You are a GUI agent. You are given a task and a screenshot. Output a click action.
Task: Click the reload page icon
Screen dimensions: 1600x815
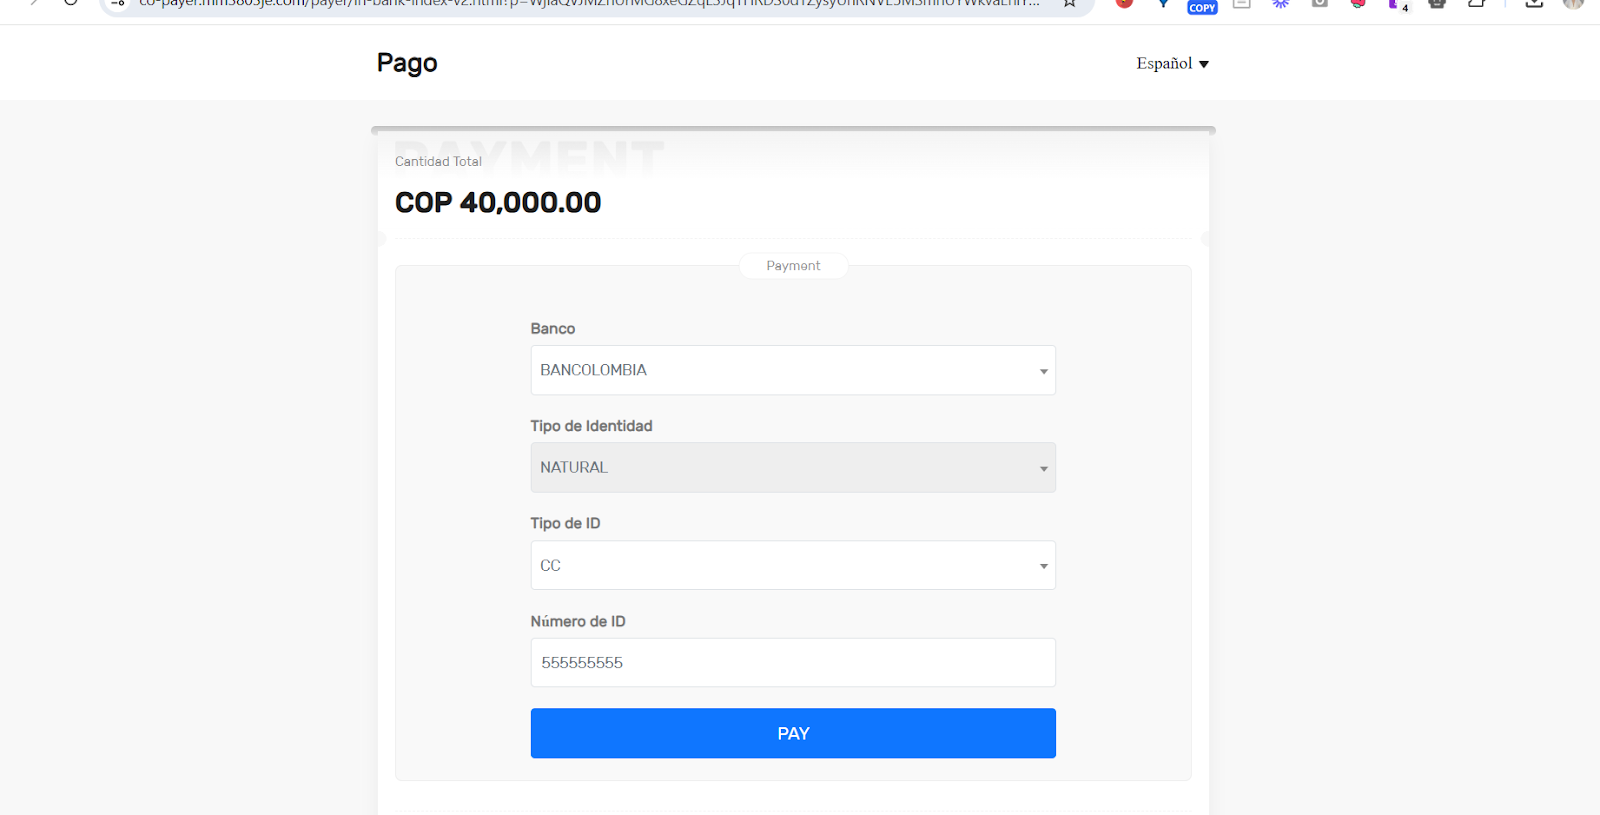tap(70, 3)
